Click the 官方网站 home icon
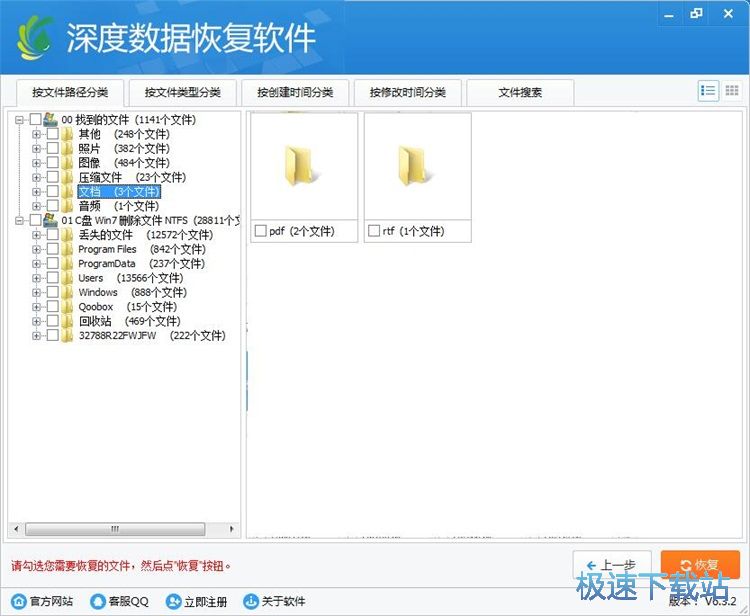This screenshot has width=750, height=616. click(x=18, y=601)
